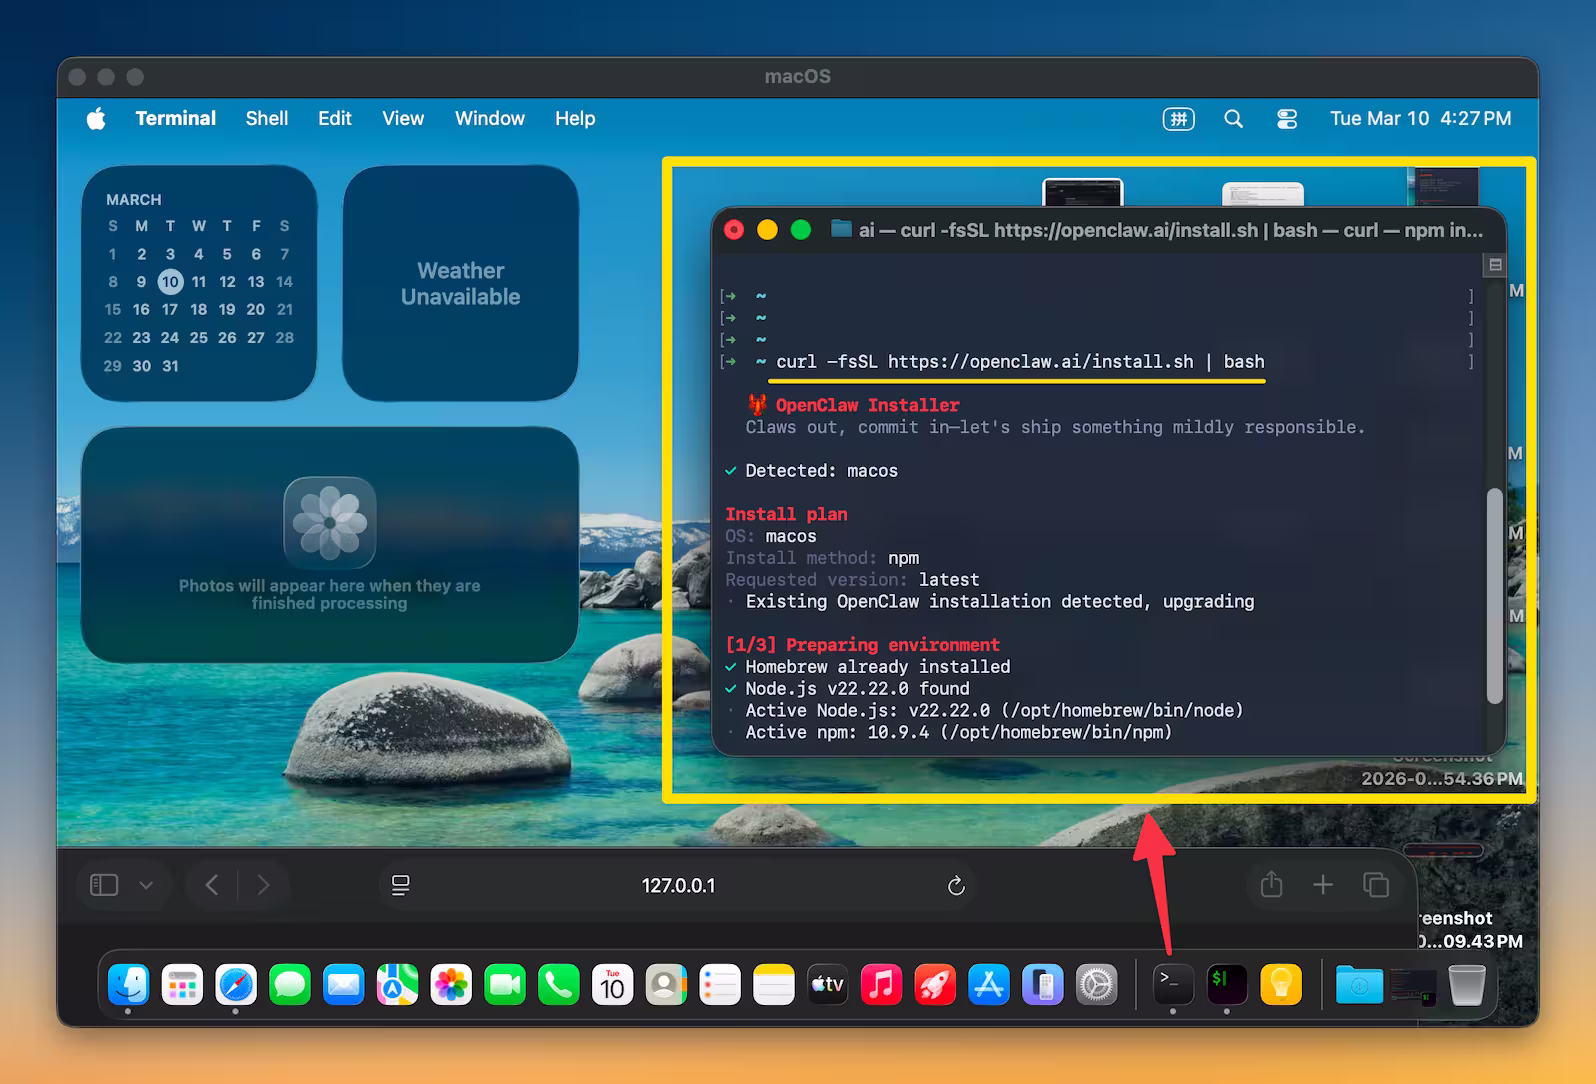Screen dimensions: 1596x1084
Task: Click '[1/3] Preparing environment' in Terminal
Action: pyautogui.click(x=862, y=645)
